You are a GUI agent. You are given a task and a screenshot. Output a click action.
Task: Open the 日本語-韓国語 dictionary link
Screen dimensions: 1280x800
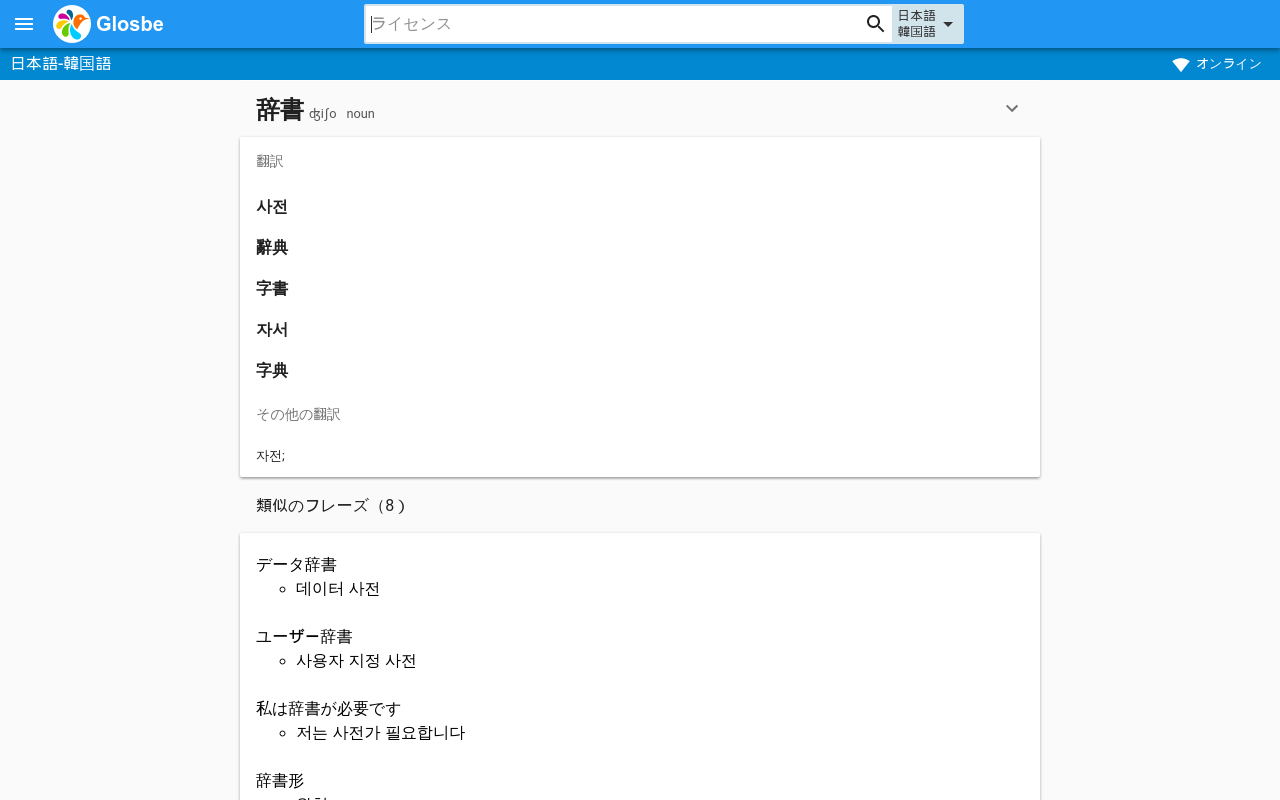[x=61, y=64]
